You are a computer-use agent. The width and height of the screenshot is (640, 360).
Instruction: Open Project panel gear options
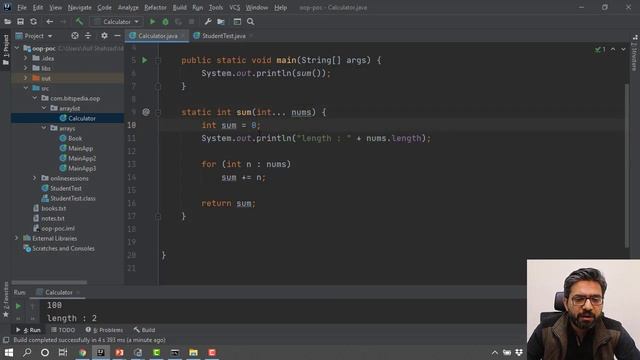pyautogui.click(x=104, y=36)
